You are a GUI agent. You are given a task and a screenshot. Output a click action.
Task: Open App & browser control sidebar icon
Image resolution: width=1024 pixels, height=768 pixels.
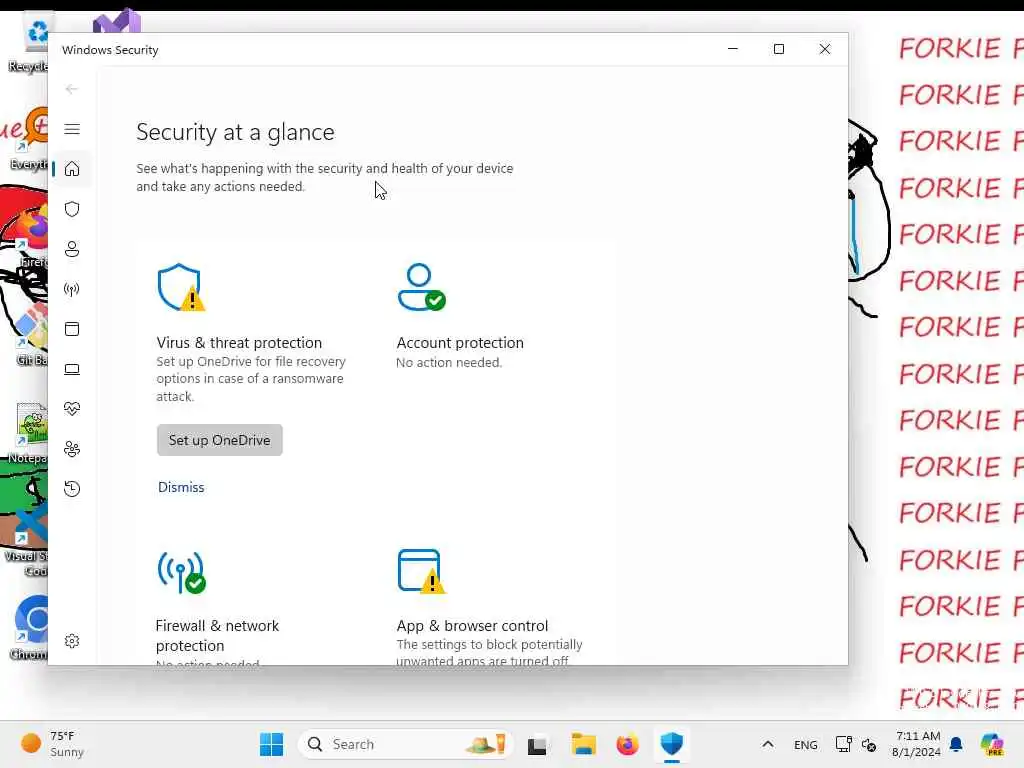point(72,328)
